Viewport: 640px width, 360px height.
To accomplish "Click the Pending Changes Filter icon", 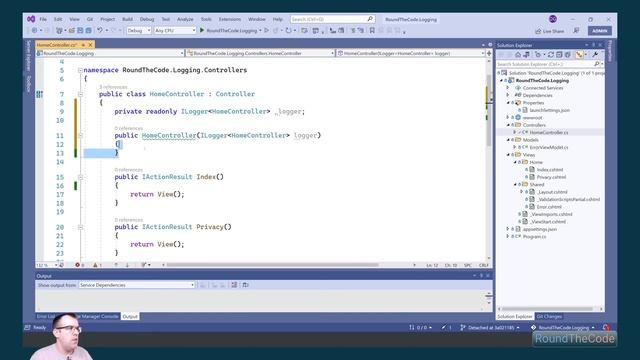I will pyautogui.click(x=538, y=55).
